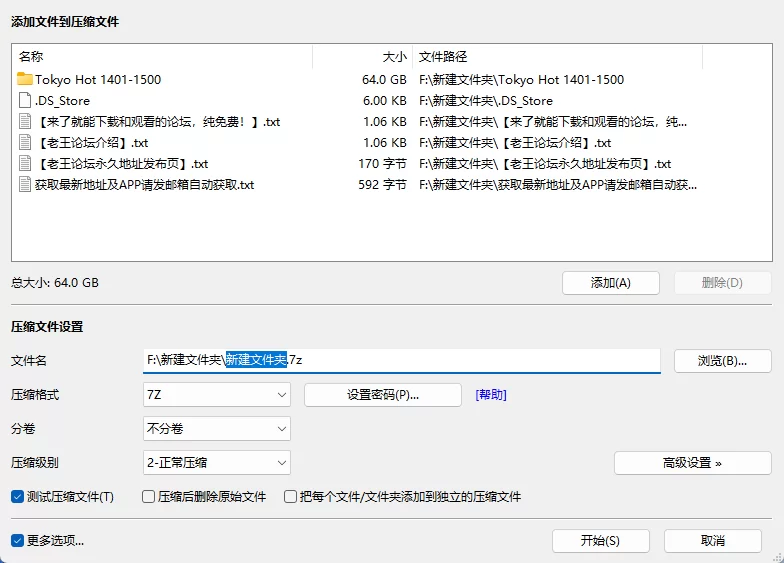Select icon of 【来了就能下载和观看的论坛，纯免费！】.txt
784x563 pixels.
pos(24,121)
